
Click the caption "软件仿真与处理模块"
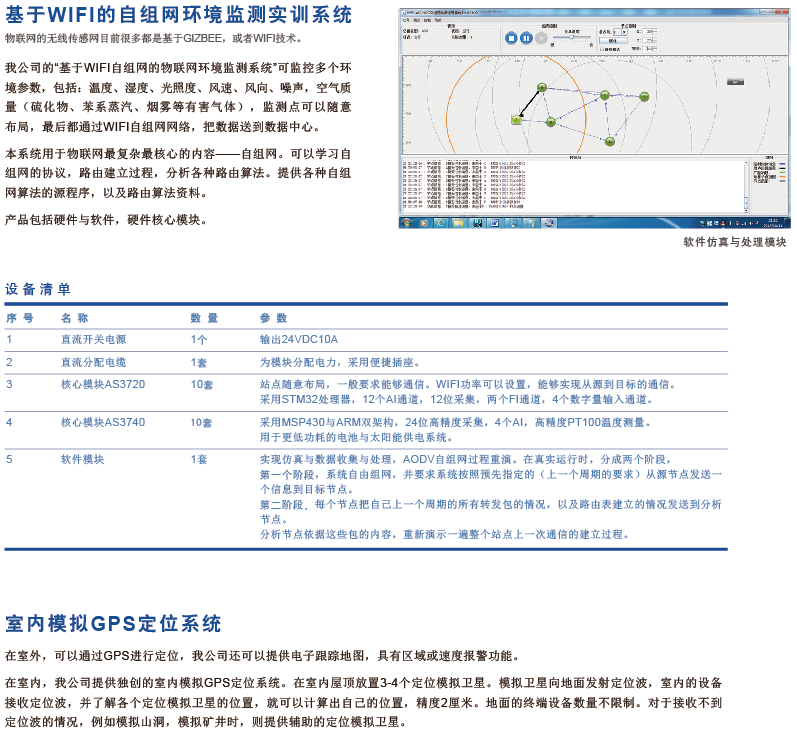(x=734, y=242)
